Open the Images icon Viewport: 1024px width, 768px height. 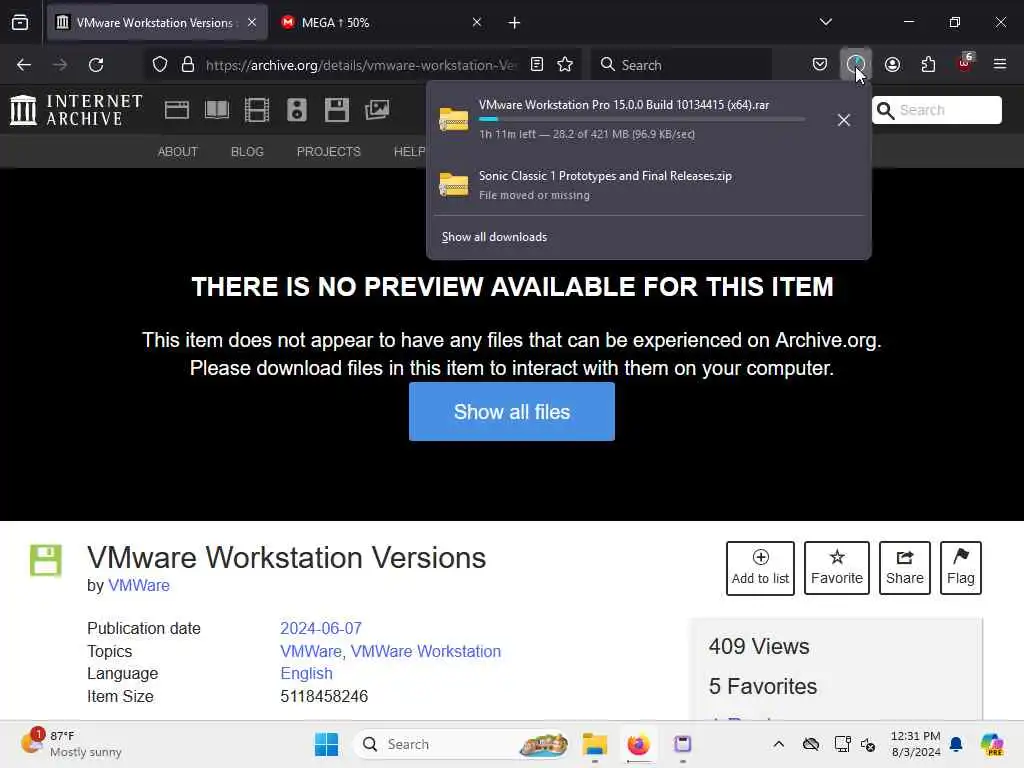377,110
